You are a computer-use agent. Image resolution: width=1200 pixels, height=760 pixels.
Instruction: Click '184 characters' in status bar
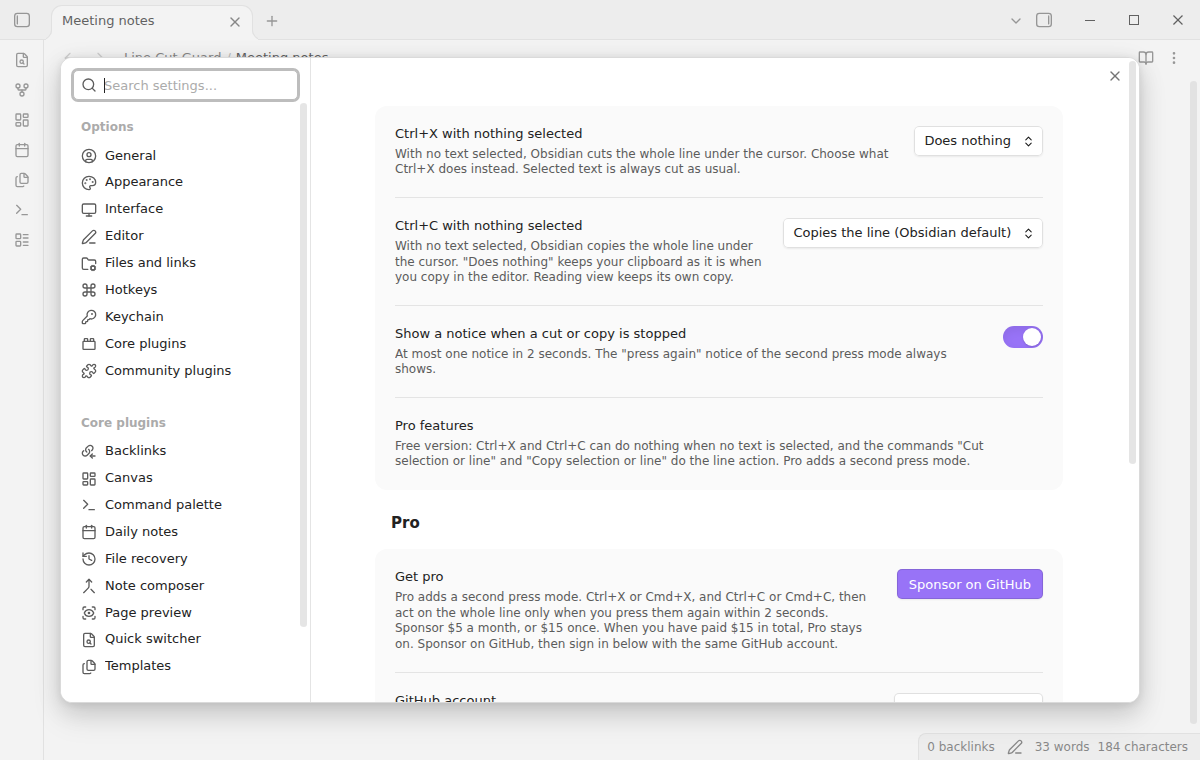tap(1143, 747)
